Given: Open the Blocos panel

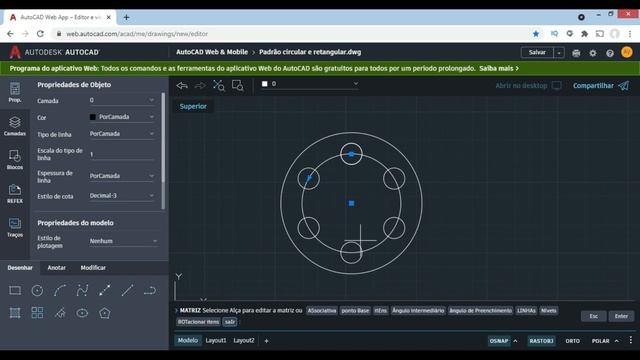Looking at the screenshot, I should pyautogui.click(x=15, y=160).
